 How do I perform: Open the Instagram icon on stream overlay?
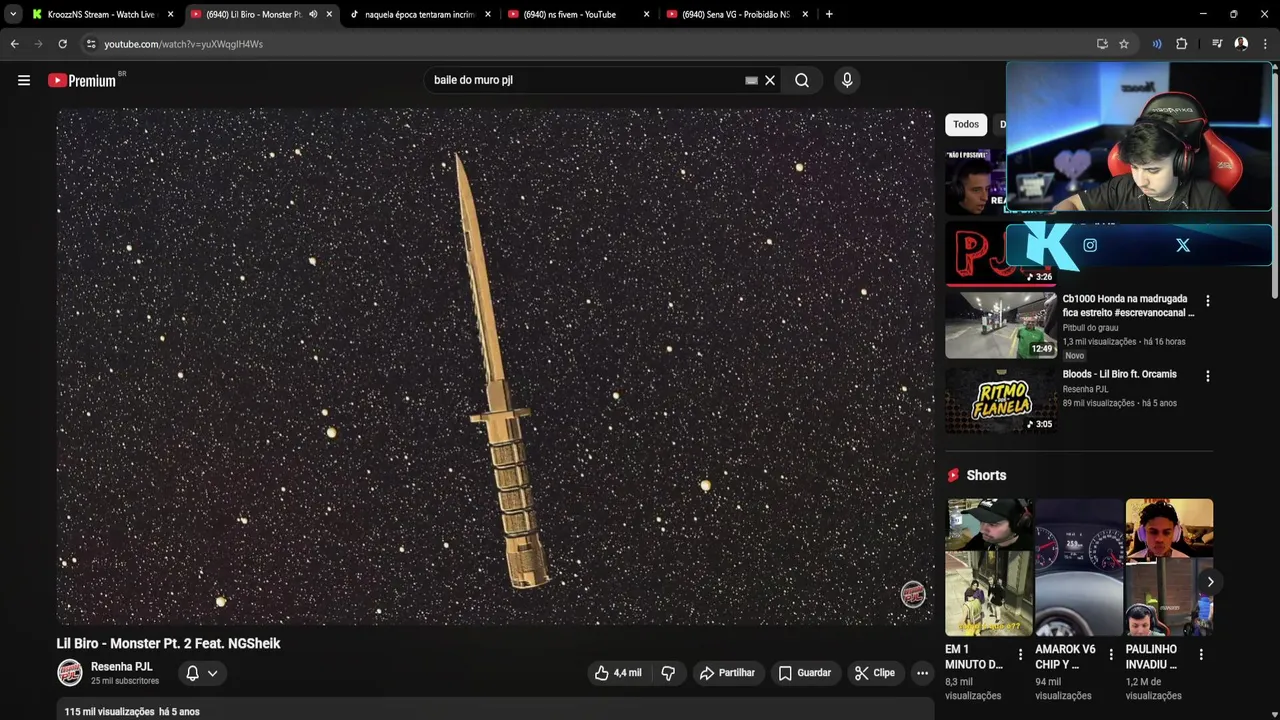[x=1090, y=245]
